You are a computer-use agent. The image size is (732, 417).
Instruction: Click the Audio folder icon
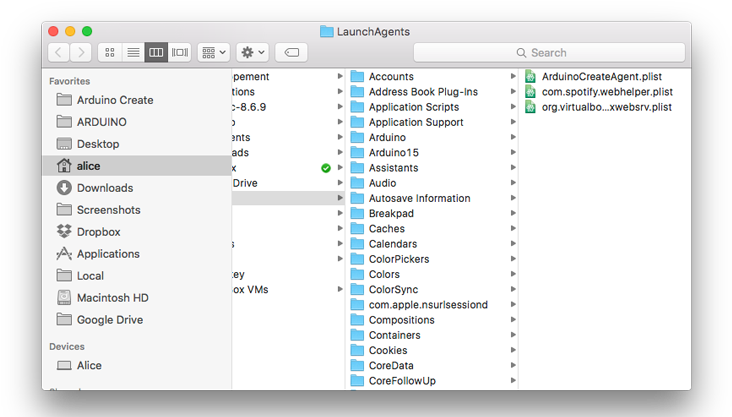point(357,183)
